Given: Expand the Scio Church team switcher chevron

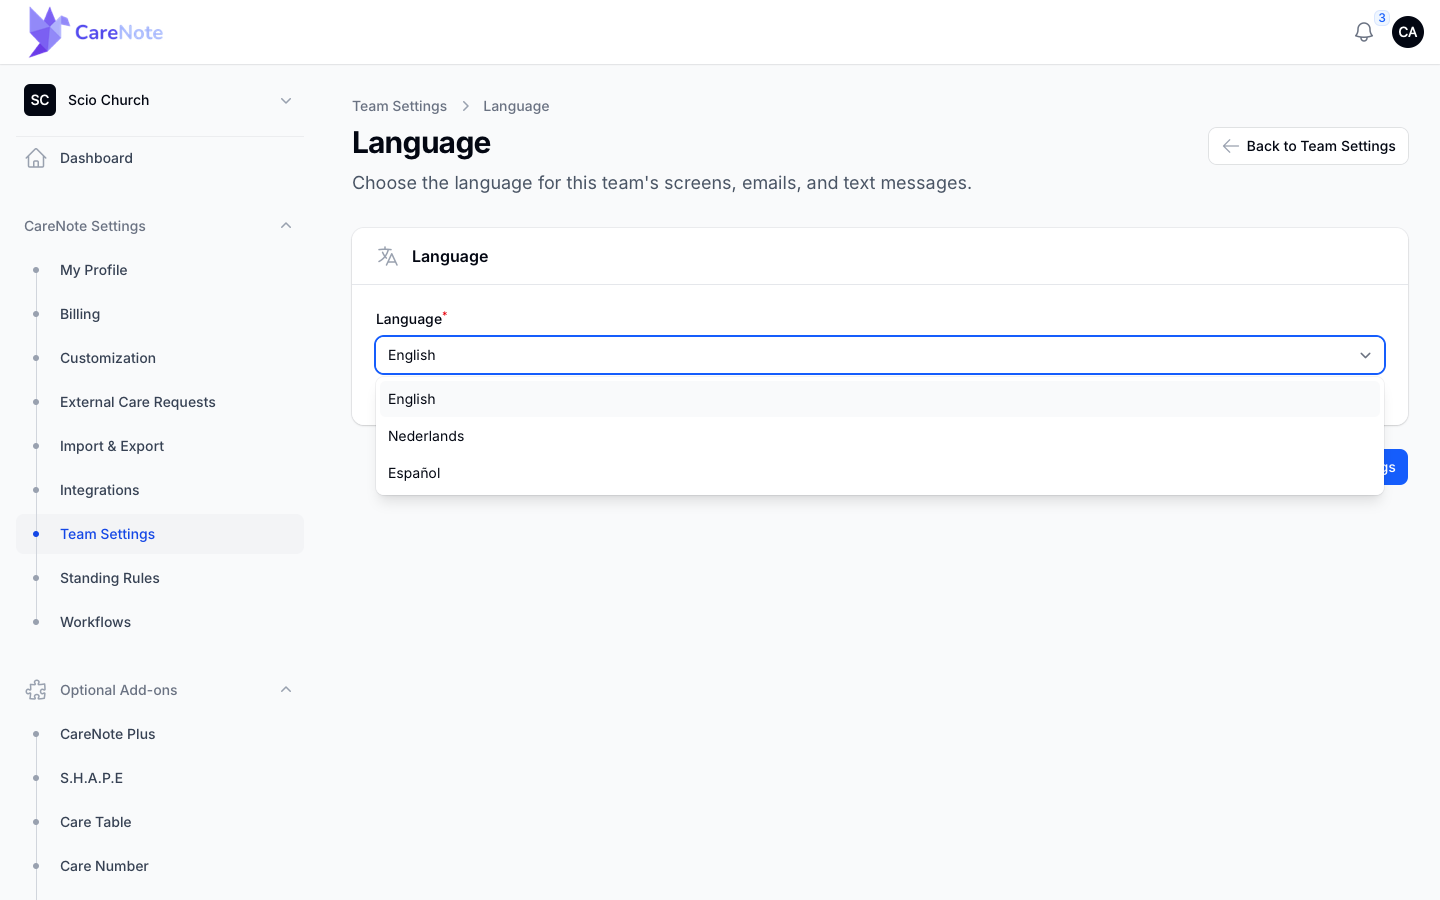Looking at the screenshot, I should 286,100.
